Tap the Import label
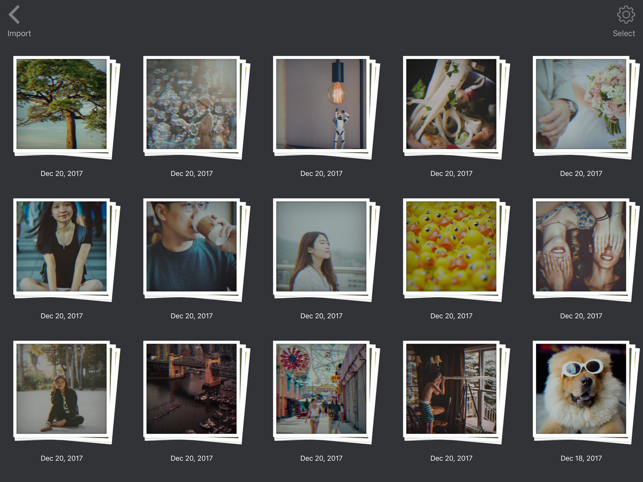 pyautogui.click(x=19, y=34)
